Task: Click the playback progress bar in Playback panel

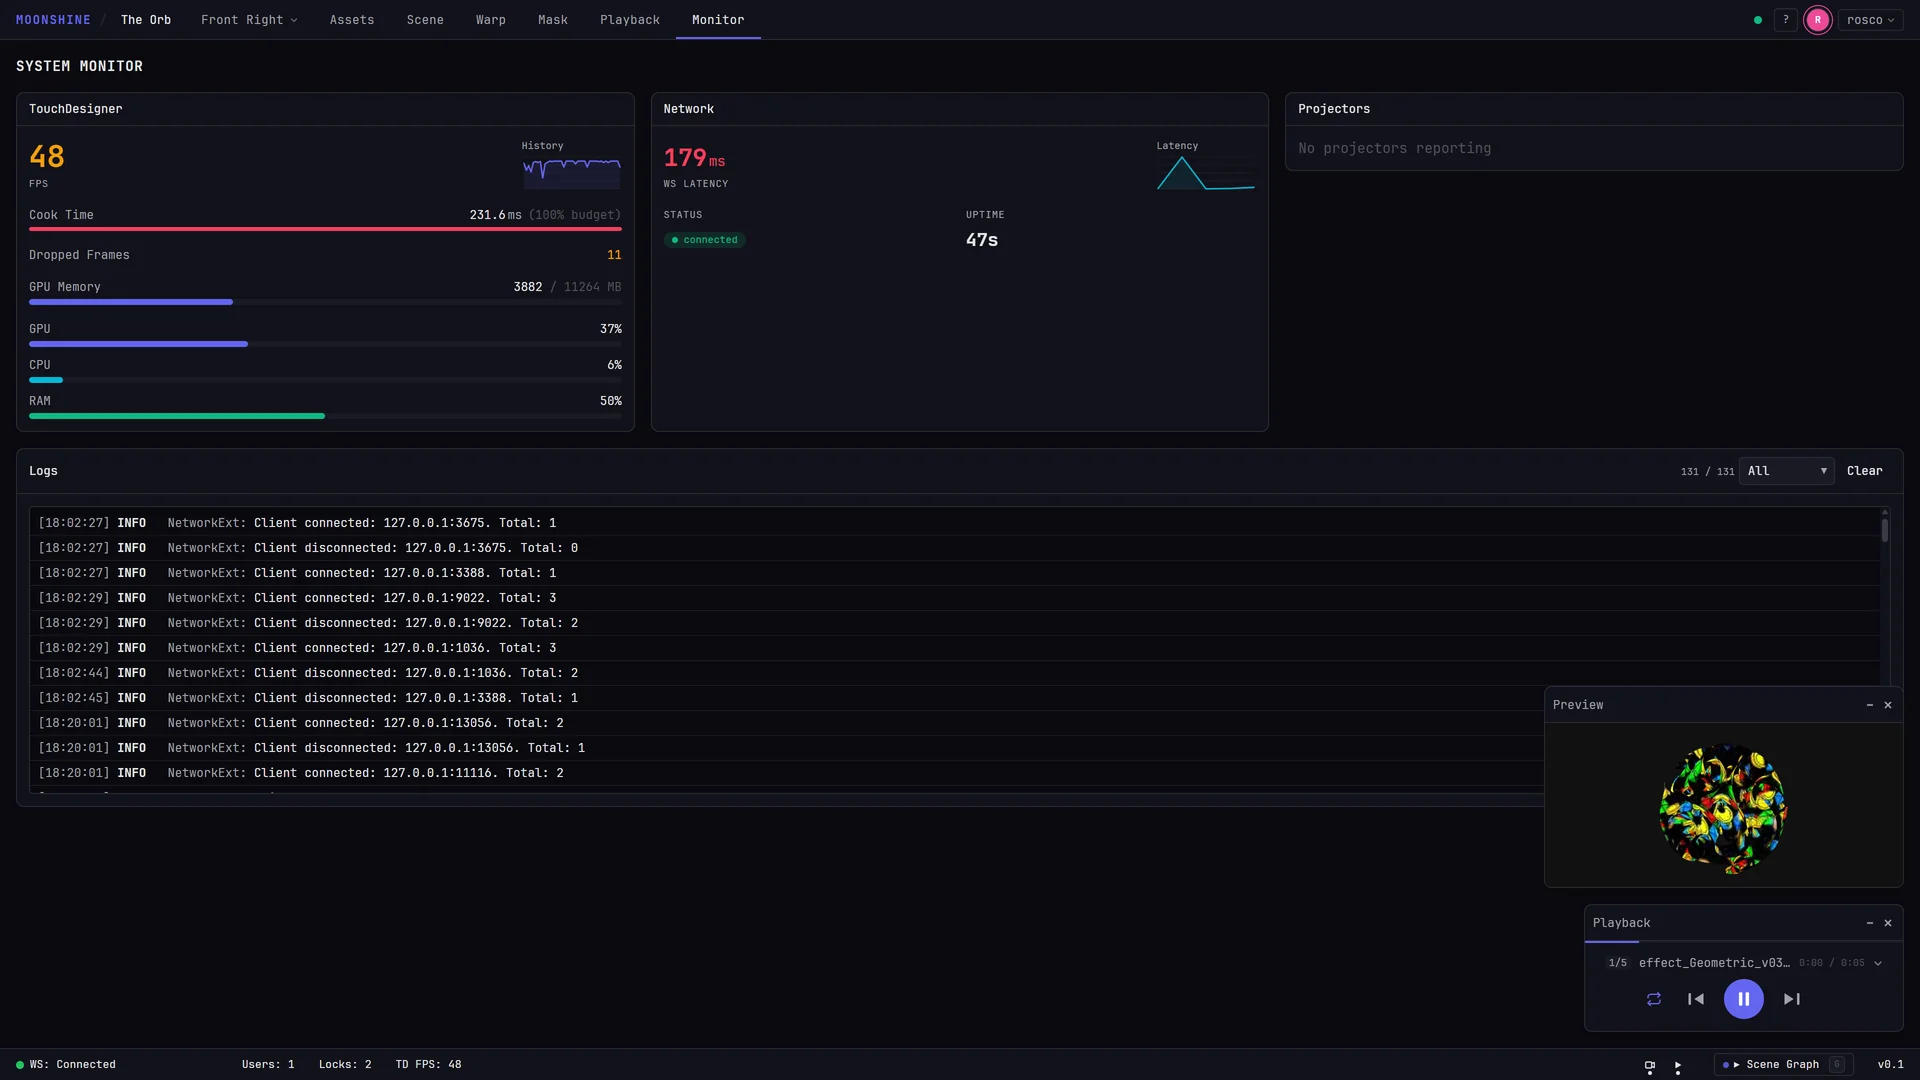Action: tap(1743, 942)
